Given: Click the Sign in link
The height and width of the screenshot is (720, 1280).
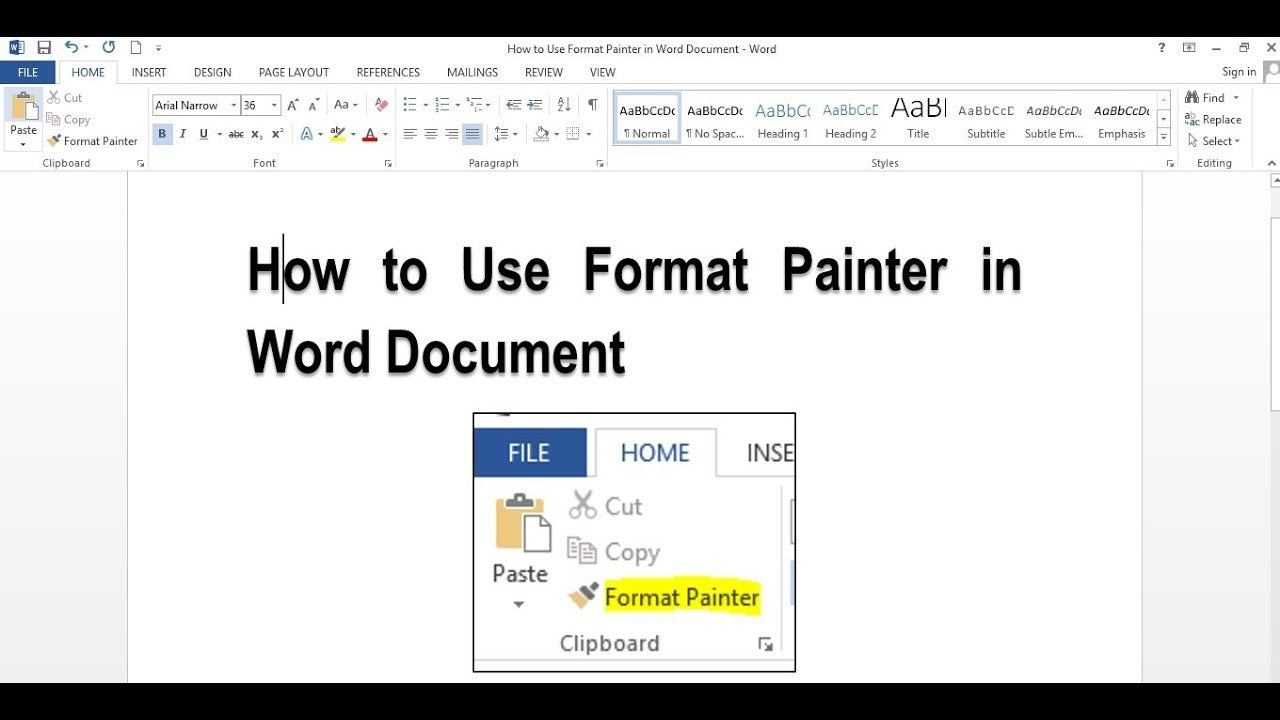Looking at the screenshot, I should (1238, 72).
